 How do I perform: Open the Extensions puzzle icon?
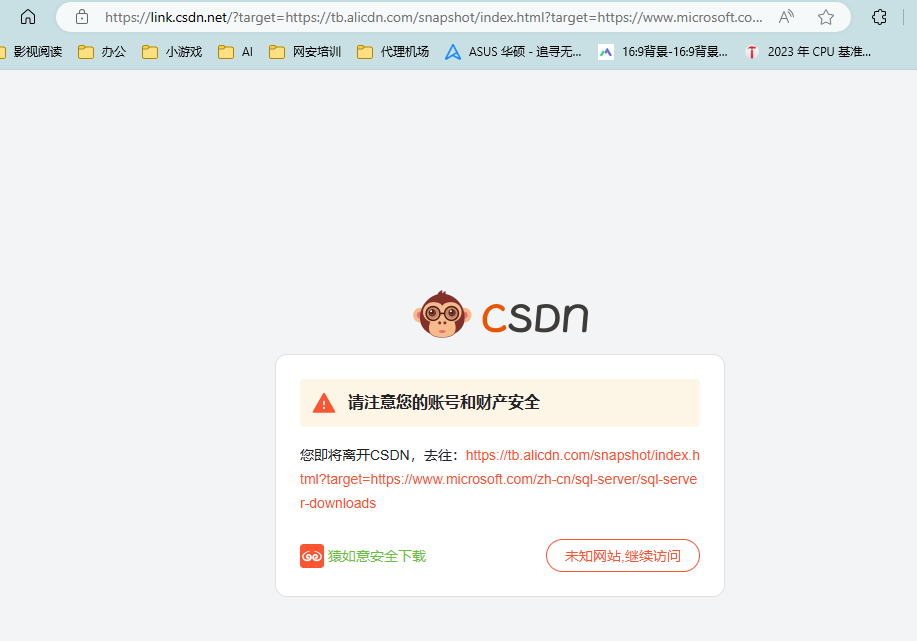(879, 17)
